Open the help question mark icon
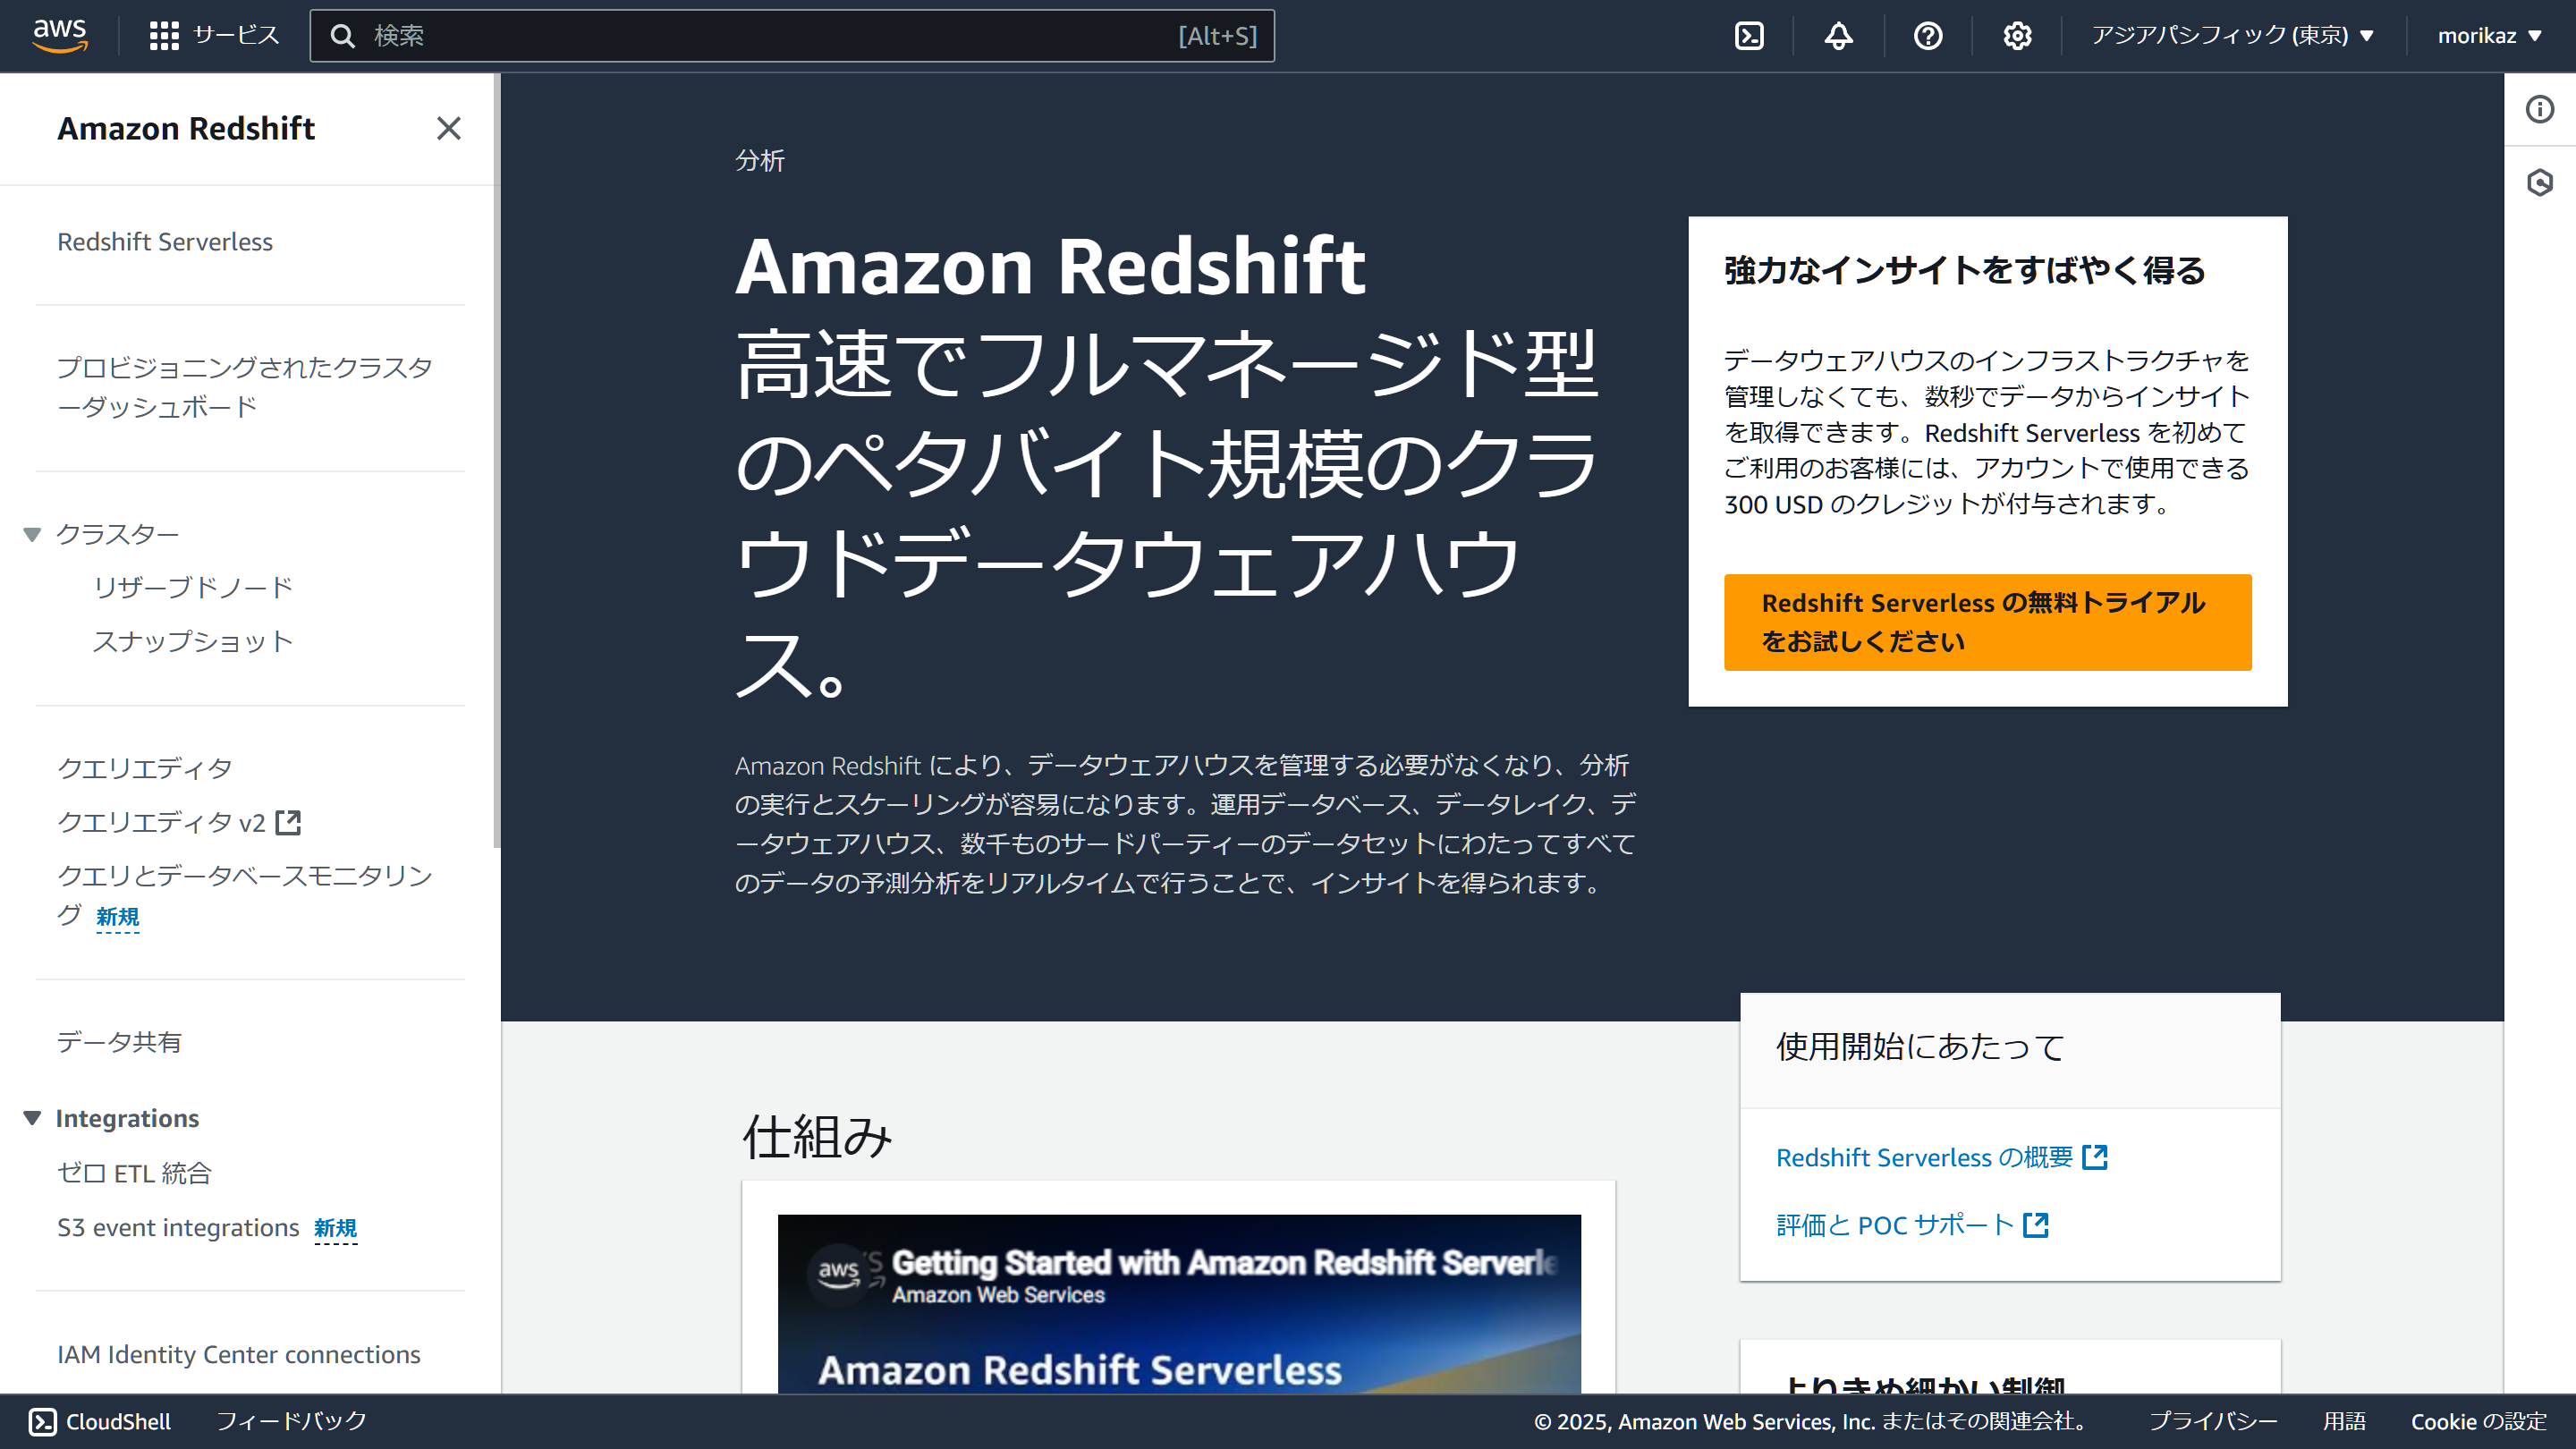The width and height of the screenshot is (2576, 1449). point(1927,36)
